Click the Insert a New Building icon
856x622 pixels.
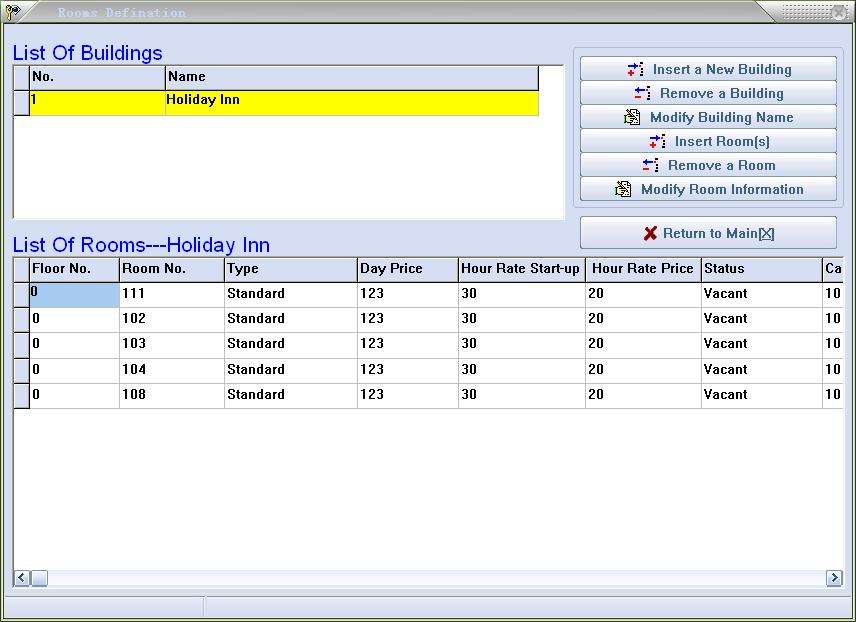pyautogui.click(x=635, y=69)
